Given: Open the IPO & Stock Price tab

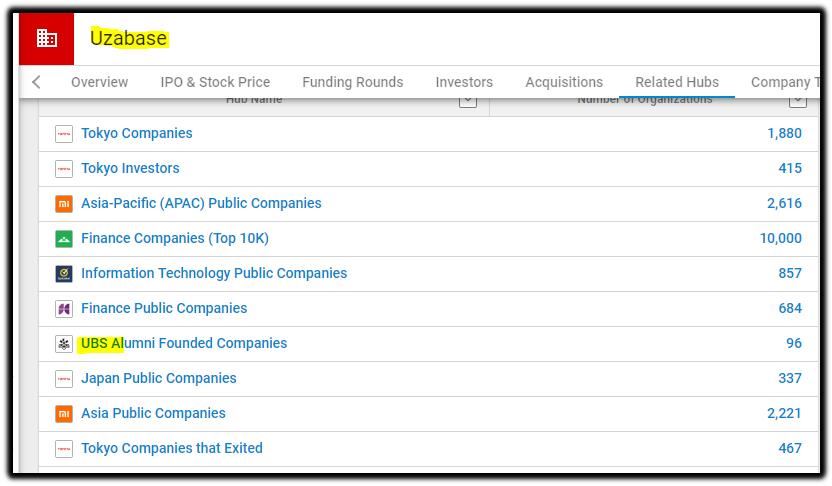Looking at the screenshot, I should click(x=215, y=82).
